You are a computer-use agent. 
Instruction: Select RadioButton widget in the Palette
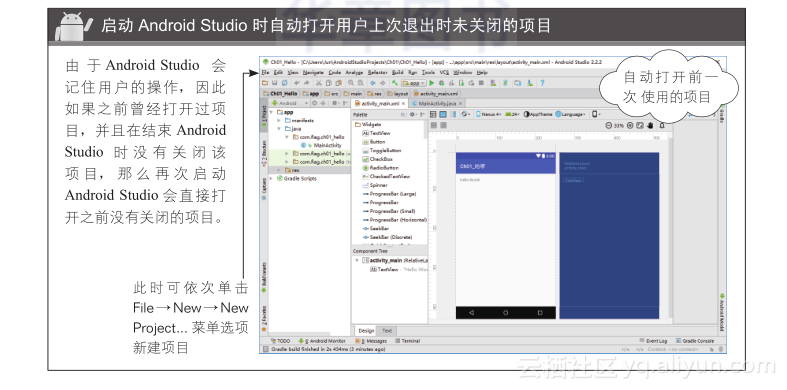[380, 168]
